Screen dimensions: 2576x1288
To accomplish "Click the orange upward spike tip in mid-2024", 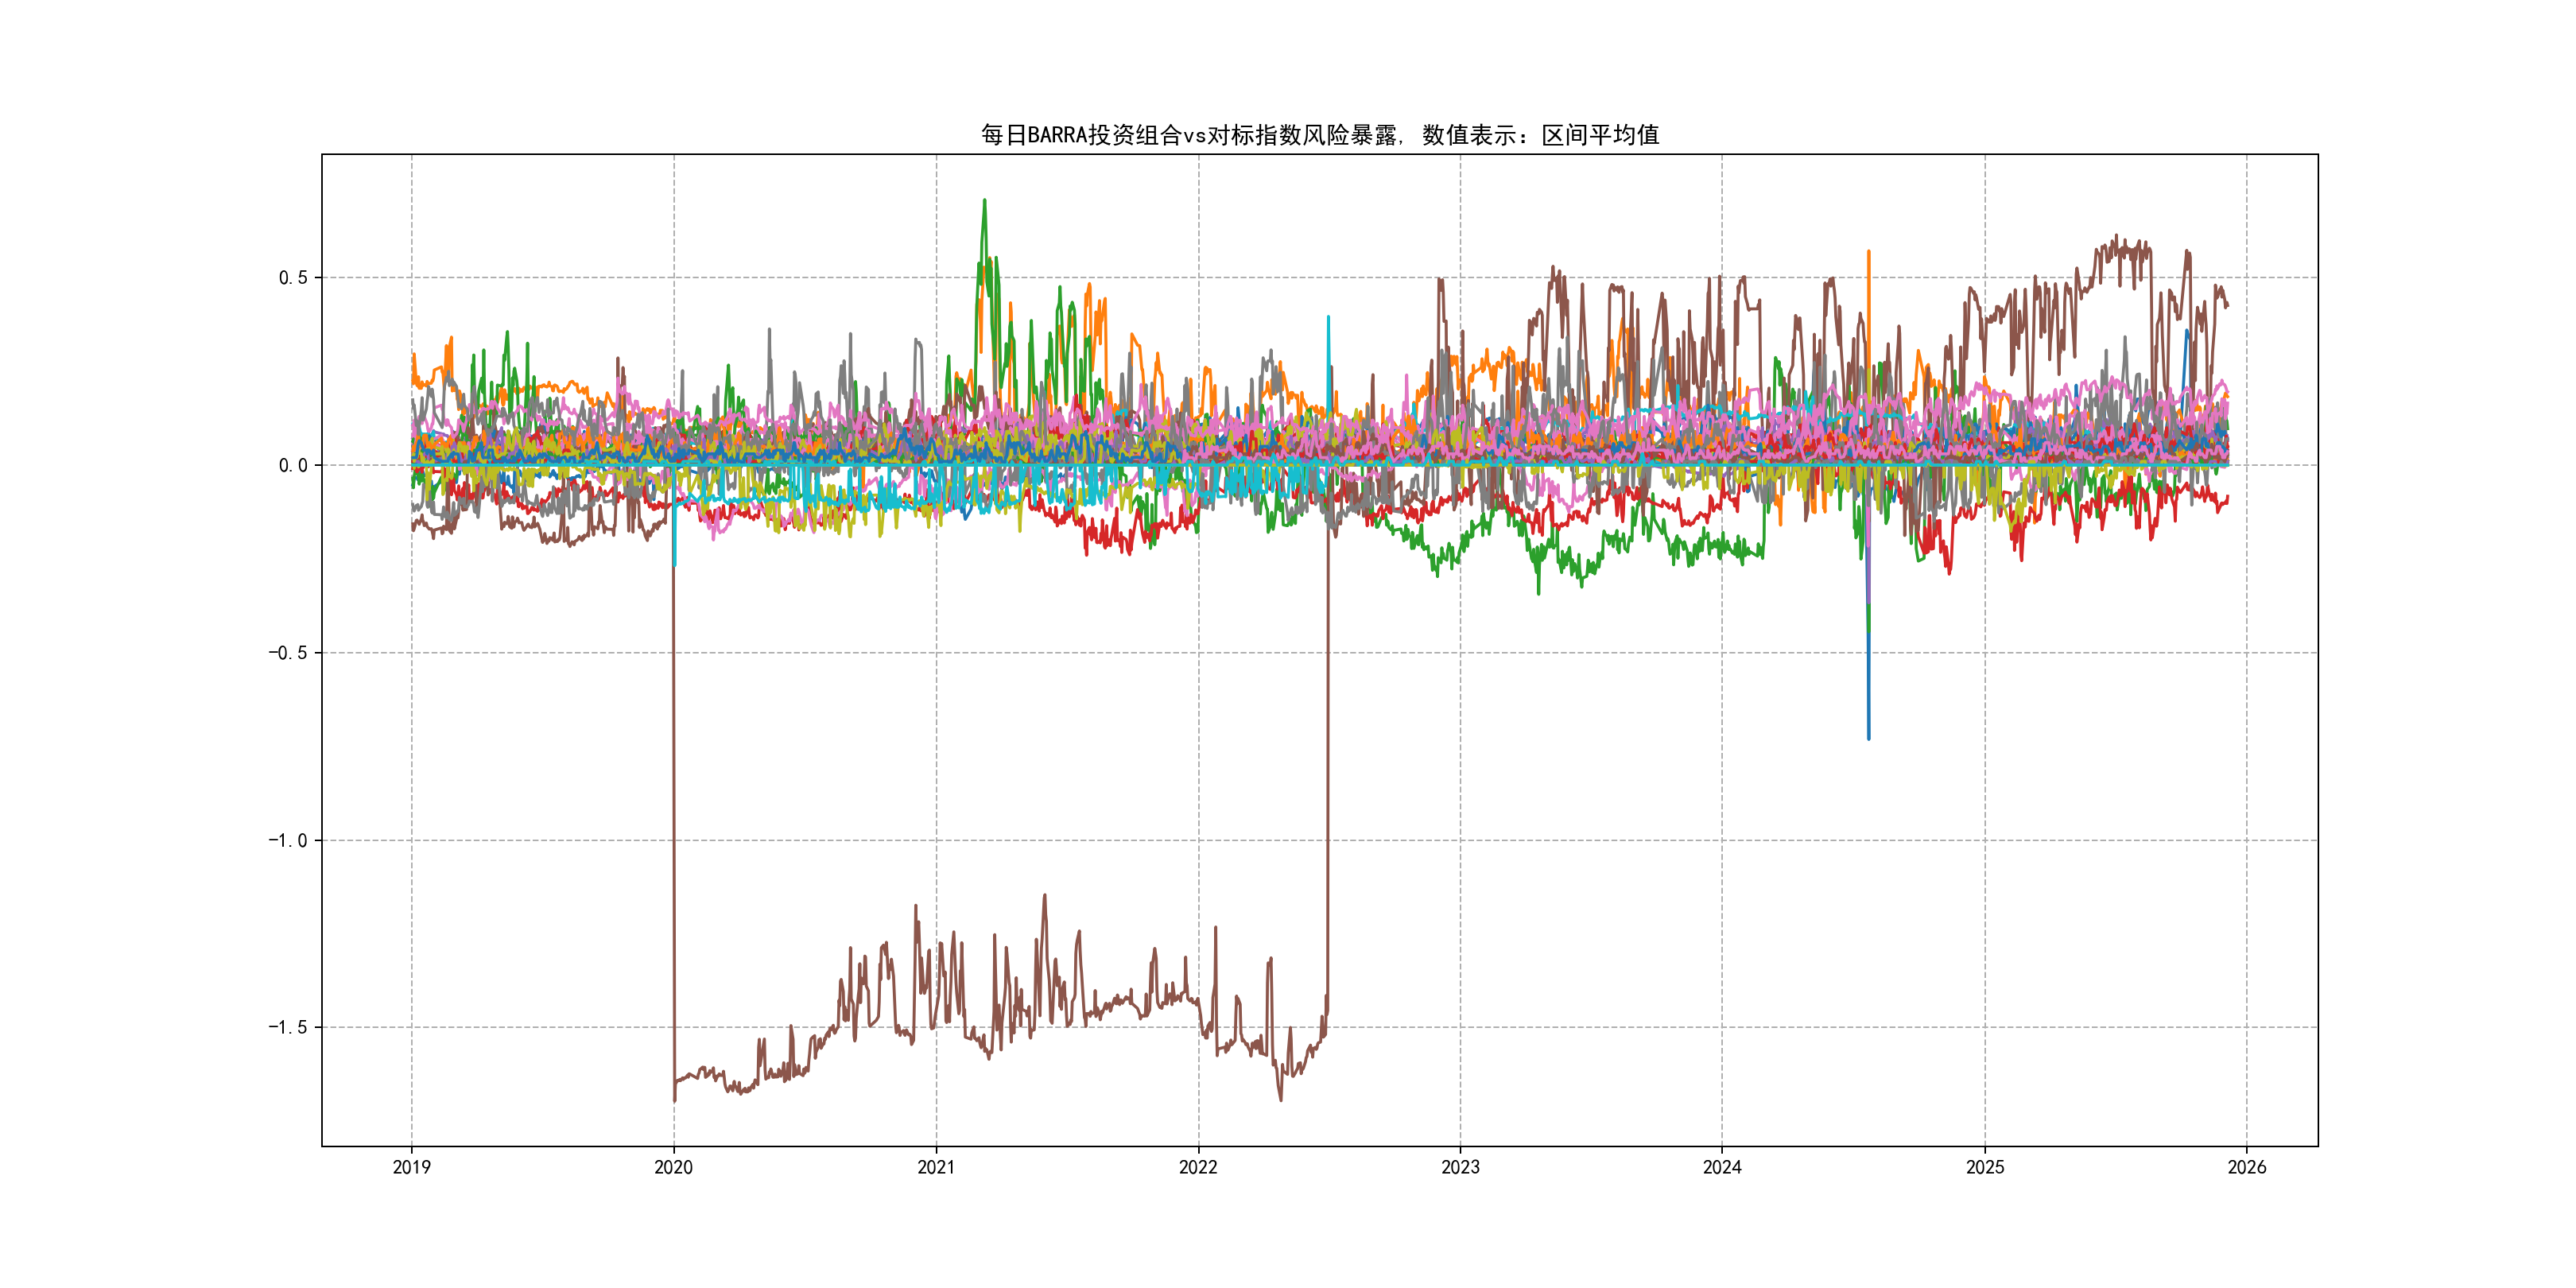I will 1868,252.
